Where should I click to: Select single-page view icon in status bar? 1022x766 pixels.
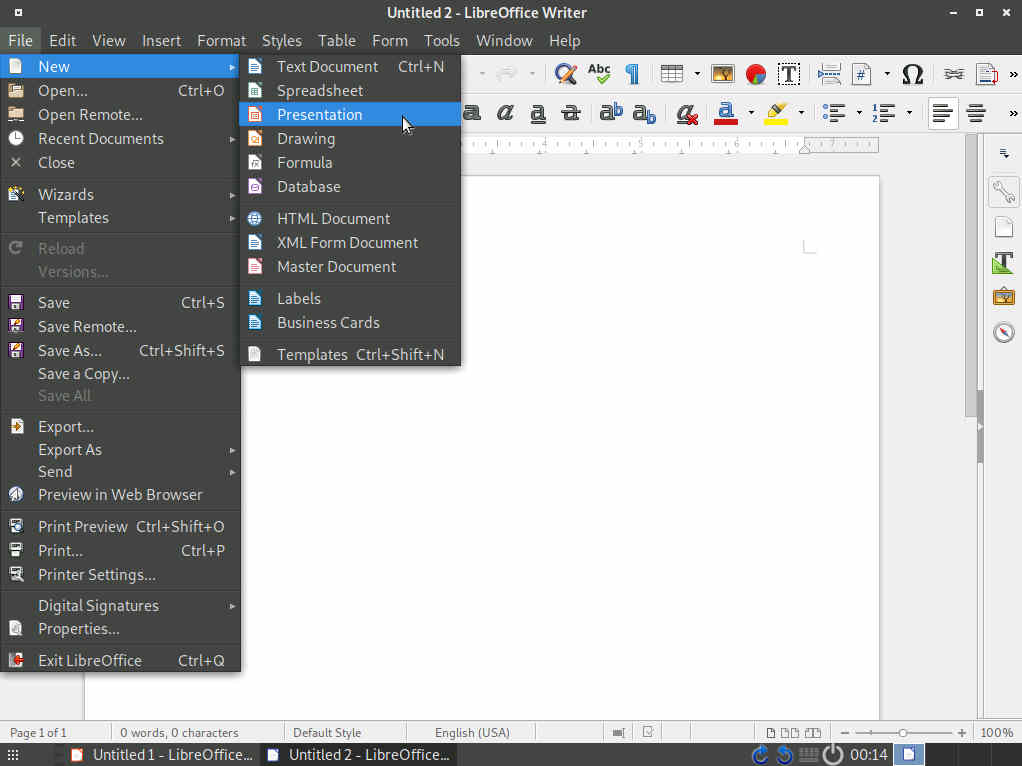[x=770, y=733]
